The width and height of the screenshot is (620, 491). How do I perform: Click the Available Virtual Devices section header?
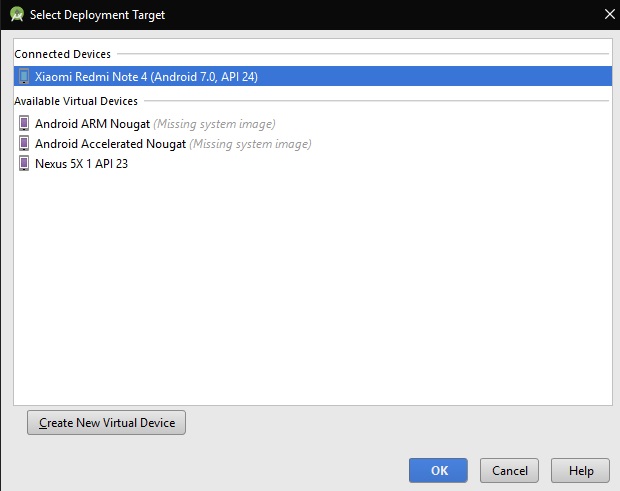[x=76, y=101]
